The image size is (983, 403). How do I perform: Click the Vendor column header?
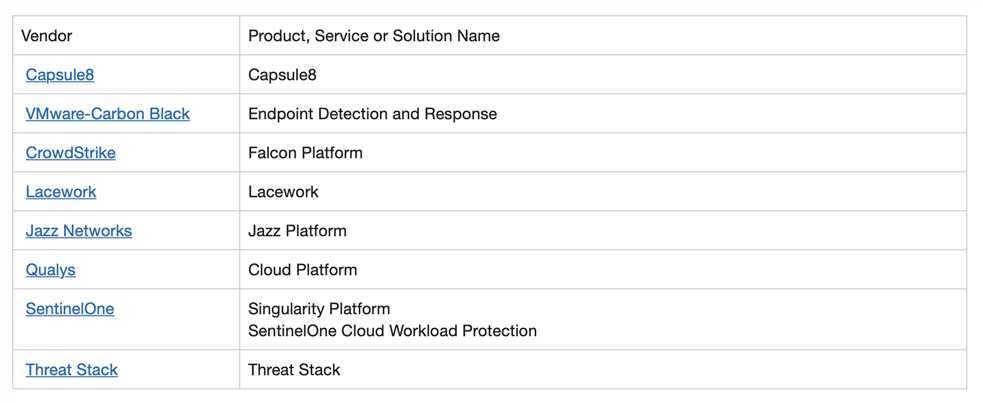coord(47,36)
